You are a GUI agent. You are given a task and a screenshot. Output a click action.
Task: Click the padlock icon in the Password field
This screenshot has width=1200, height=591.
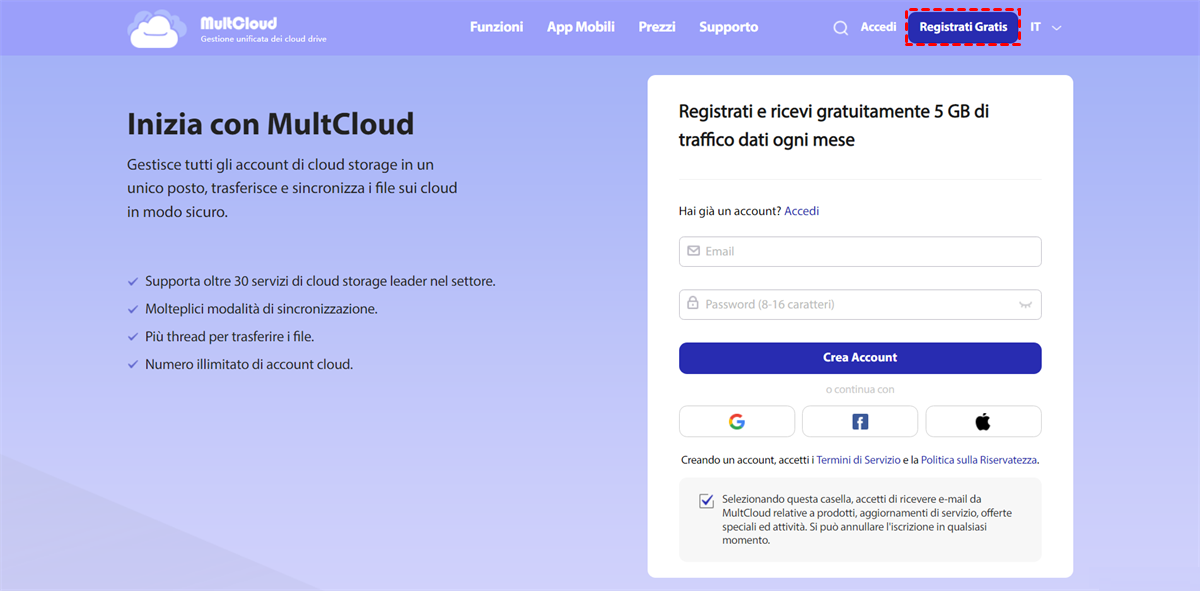point(693,303)
